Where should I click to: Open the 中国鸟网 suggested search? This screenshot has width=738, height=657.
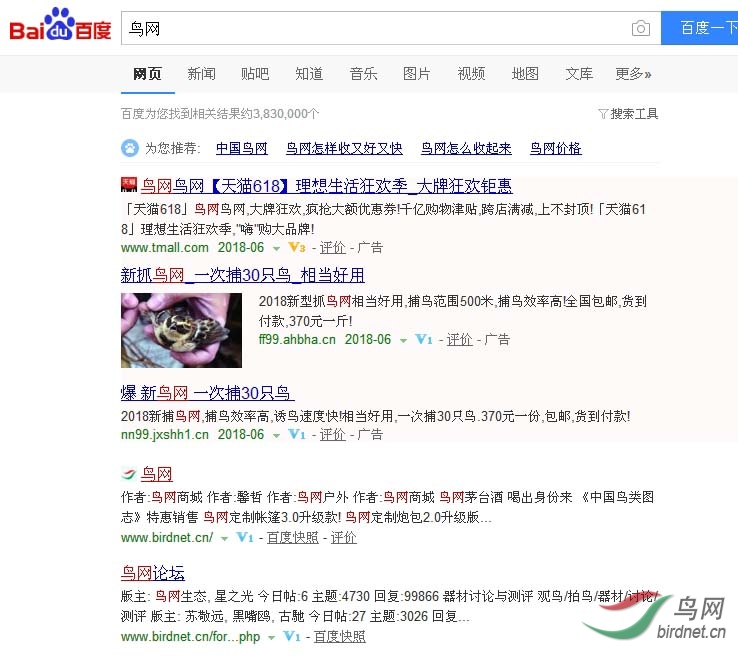click(241, 148)
